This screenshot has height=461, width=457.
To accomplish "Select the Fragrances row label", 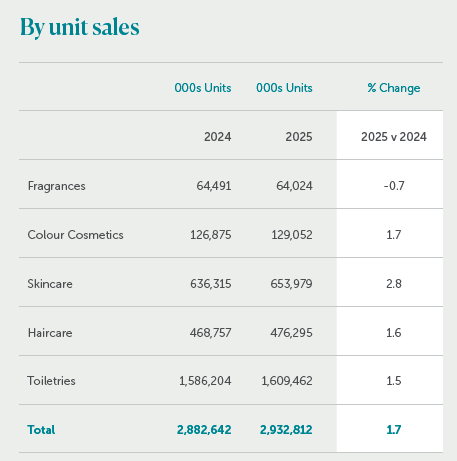I will 57,186.
